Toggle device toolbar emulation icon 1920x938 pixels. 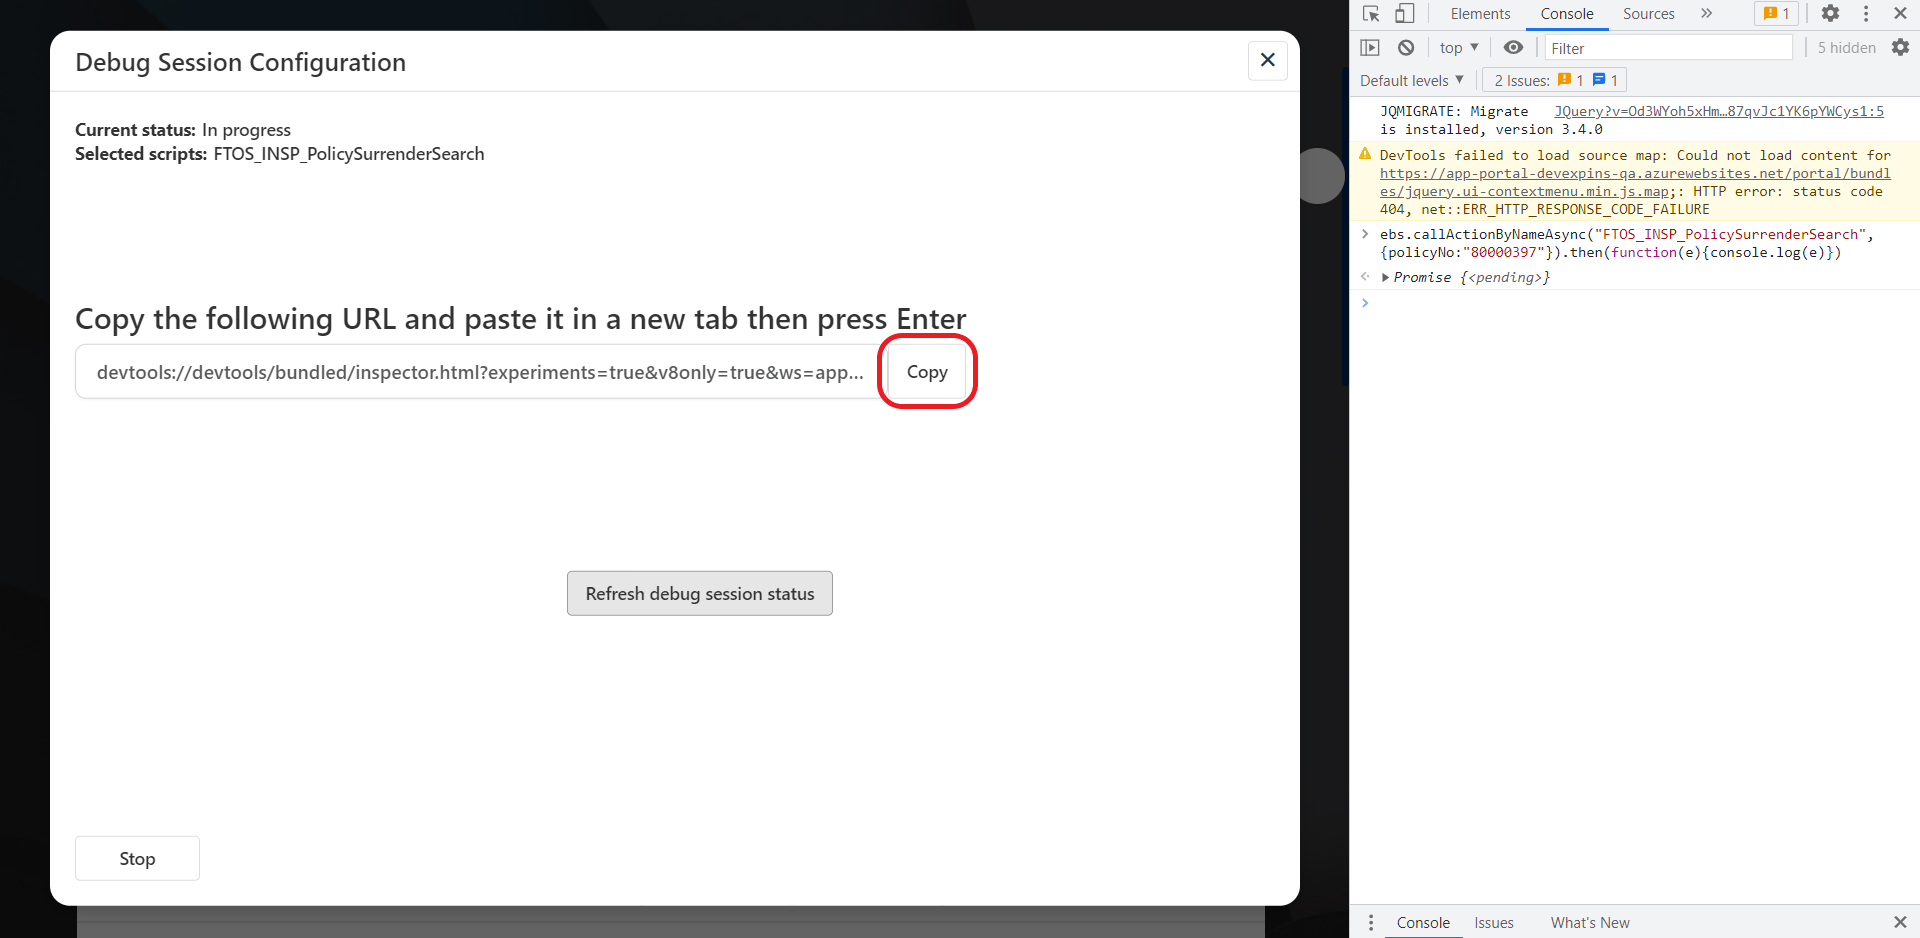click(1405, 14)
